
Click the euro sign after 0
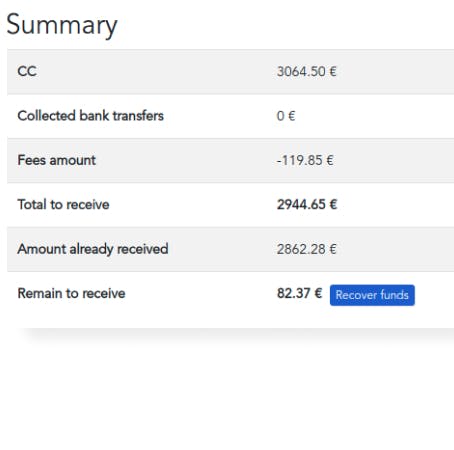pos(291,116)
